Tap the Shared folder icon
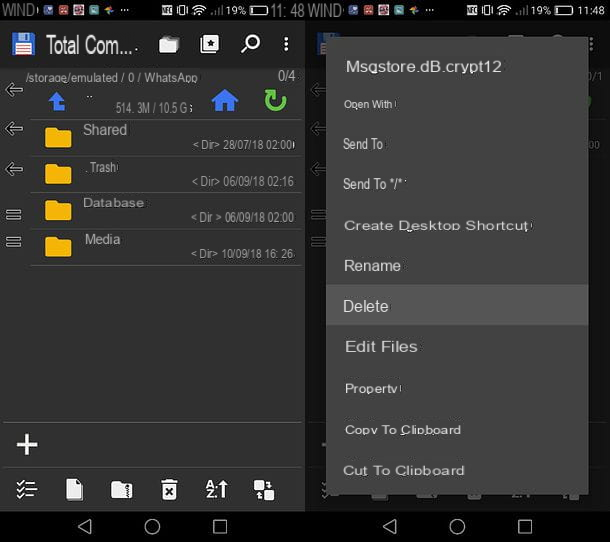The width and height of the screenshot is (610, 542). 58,137
